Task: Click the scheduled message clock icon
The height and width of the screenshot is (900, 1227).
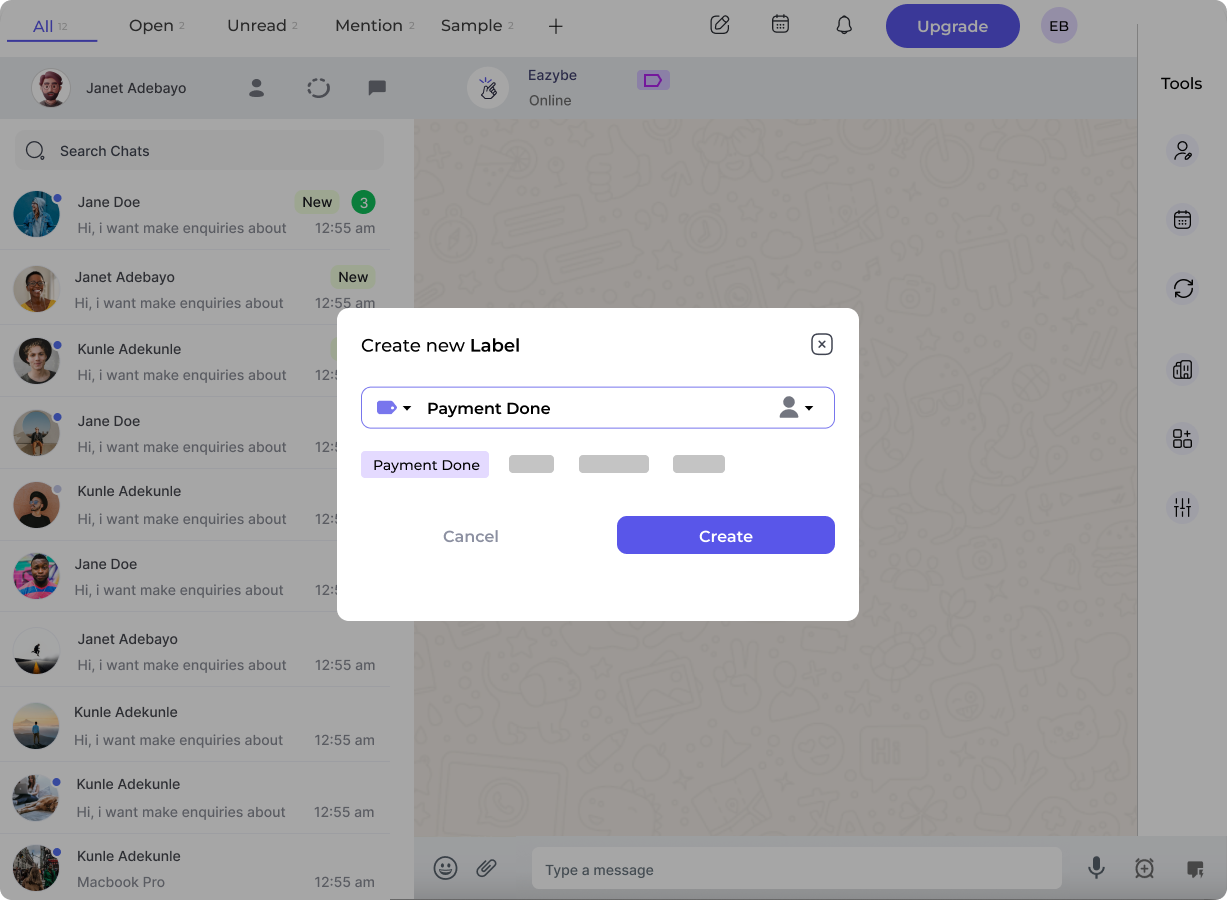Action: pyautogui.click(x=1145, y=869)
